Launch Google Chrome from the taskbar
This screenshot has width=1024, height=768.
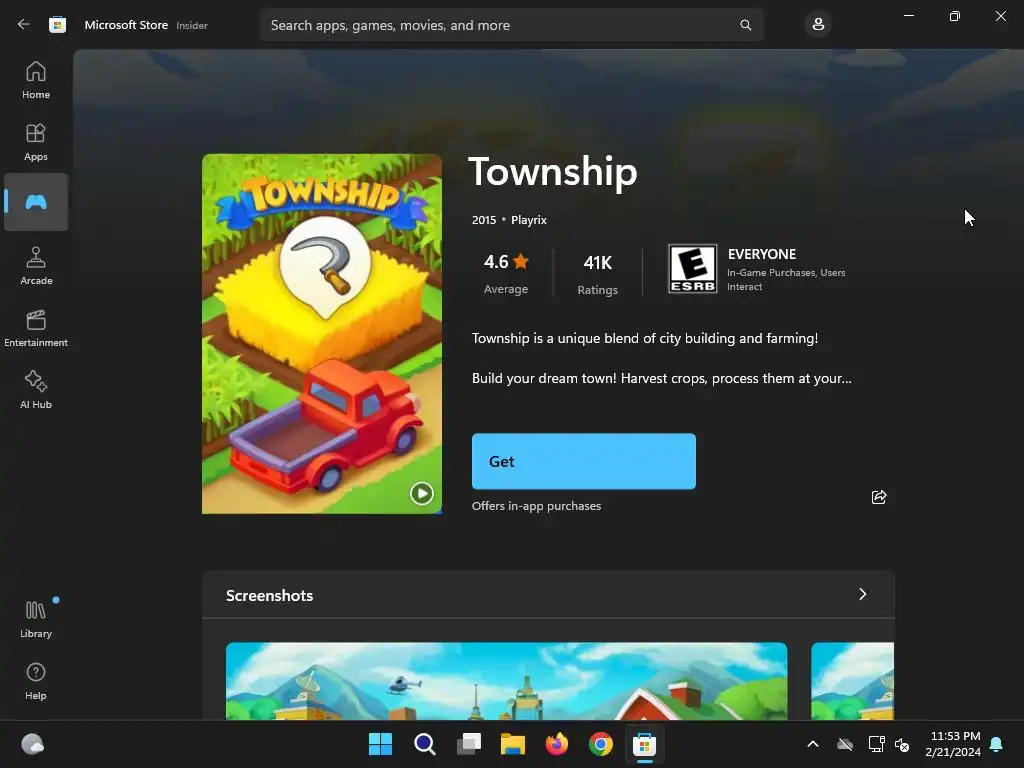[x=601, y=744]
